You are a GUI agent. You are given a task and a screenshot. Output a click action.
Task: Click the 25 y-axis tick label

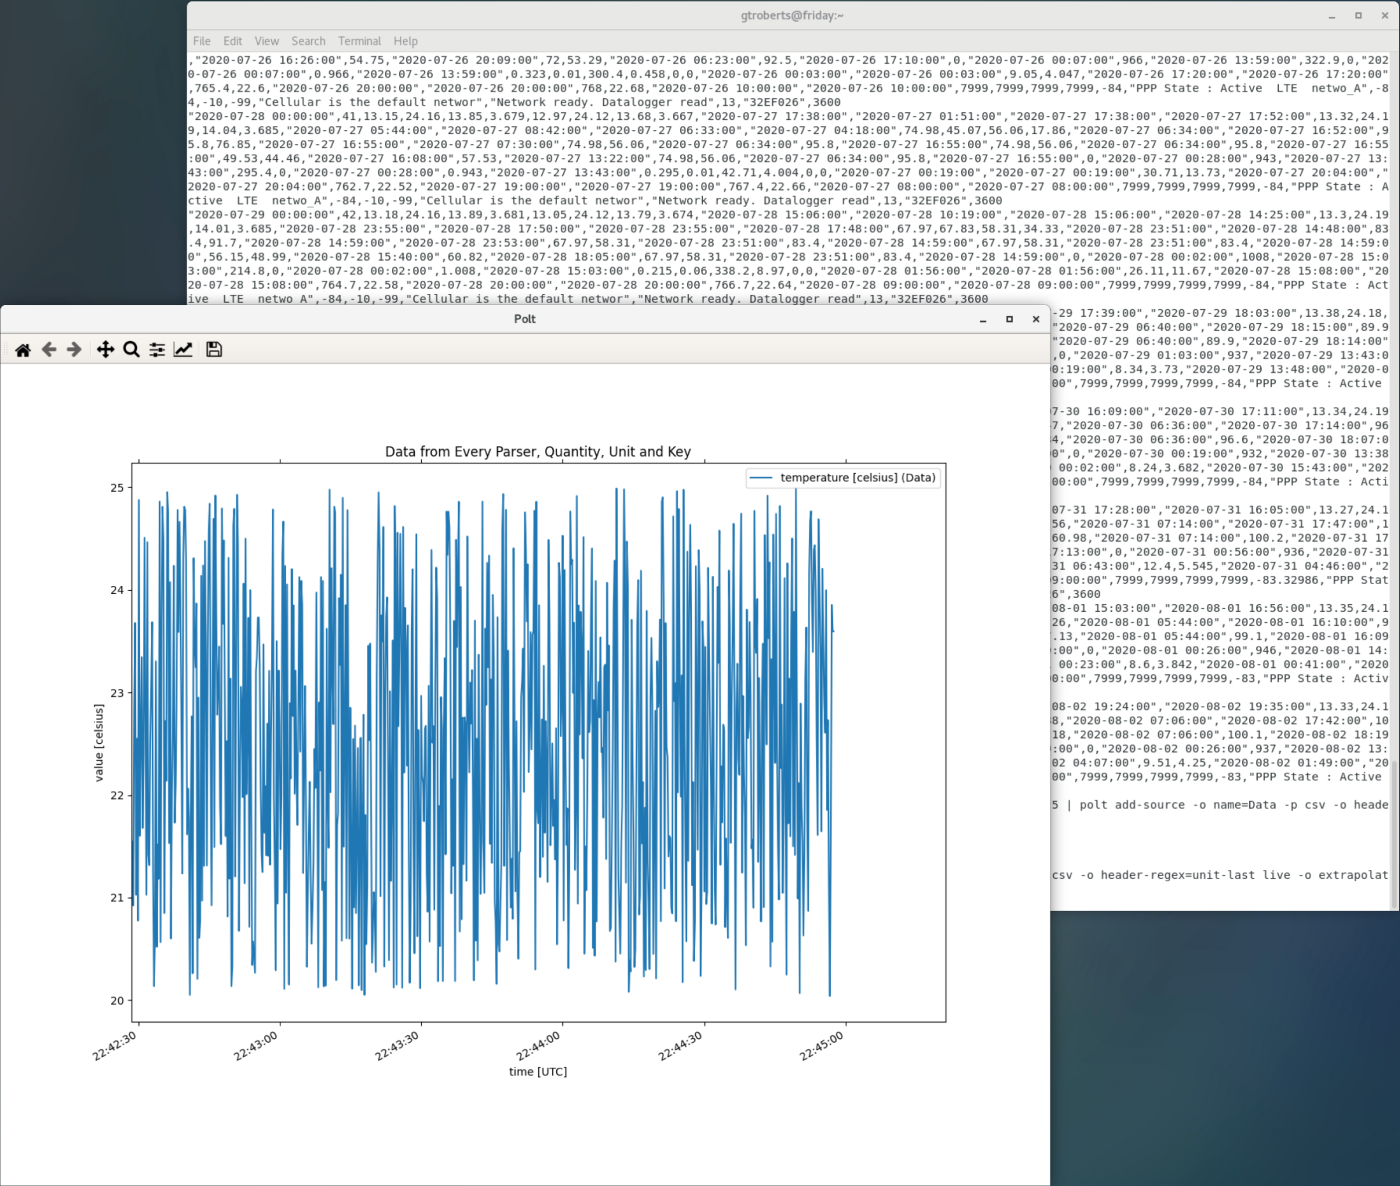tap(117, 488)
